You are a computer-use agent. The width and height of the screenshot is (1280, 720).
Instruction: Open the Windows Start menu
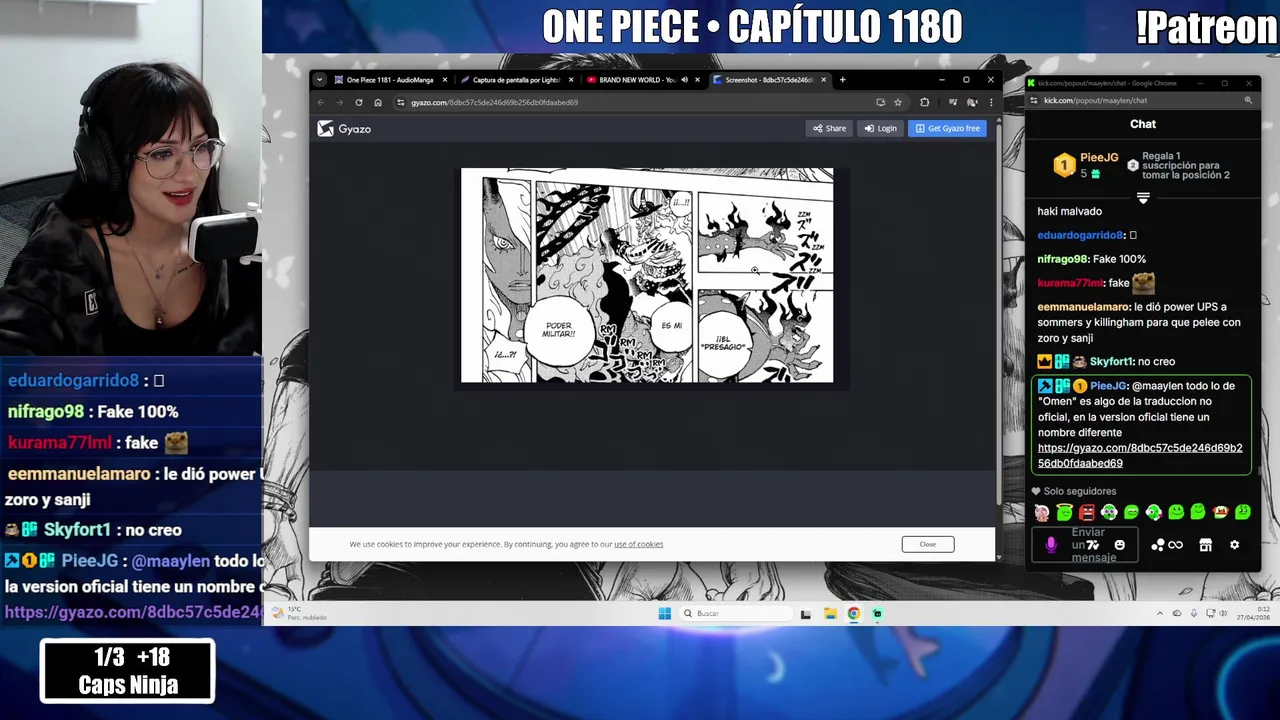[x=664, y=613]
